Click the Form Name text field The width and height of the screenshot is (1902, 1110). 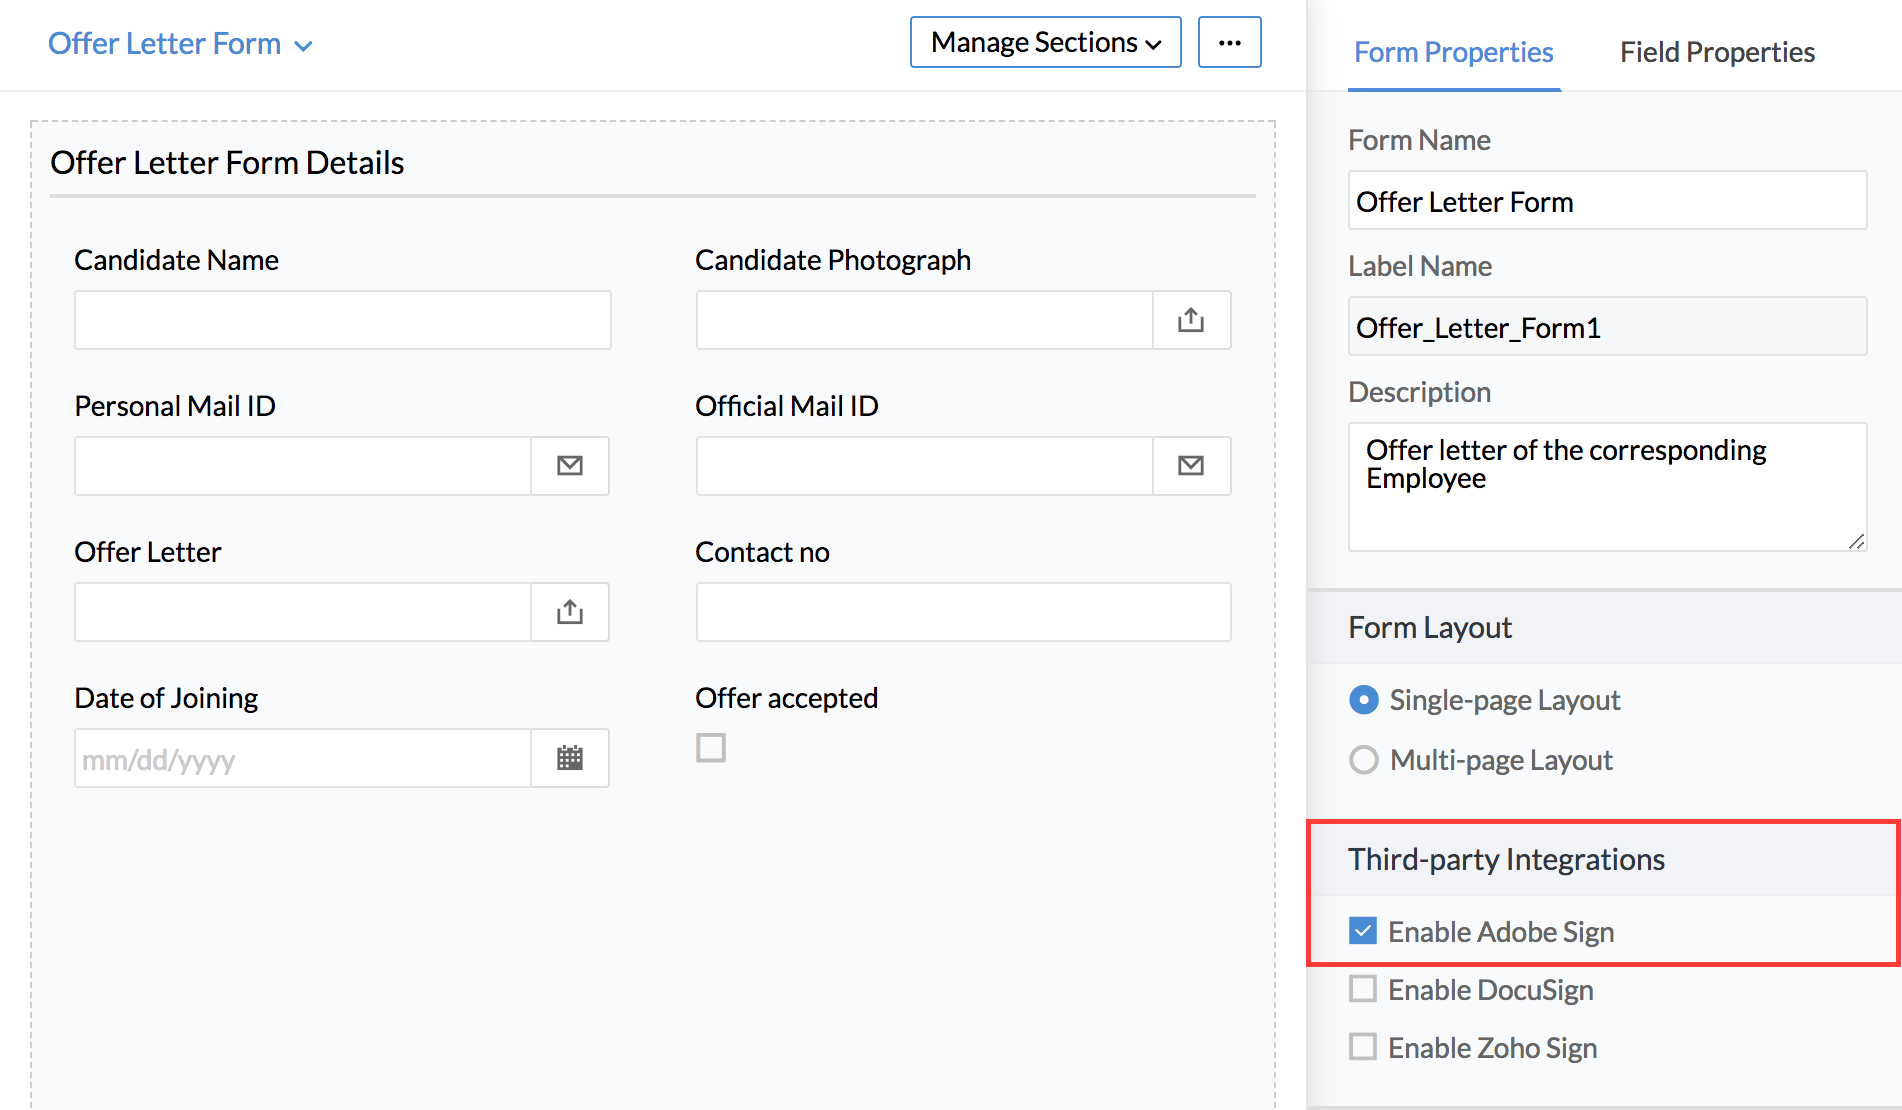pos(1606,201)
